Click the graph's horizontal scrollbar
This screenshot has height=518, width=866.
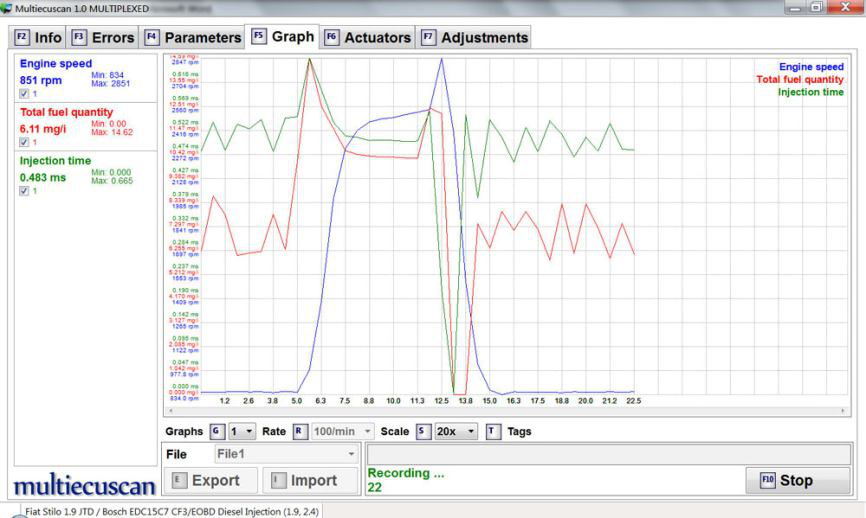click(x=500, y=411)
